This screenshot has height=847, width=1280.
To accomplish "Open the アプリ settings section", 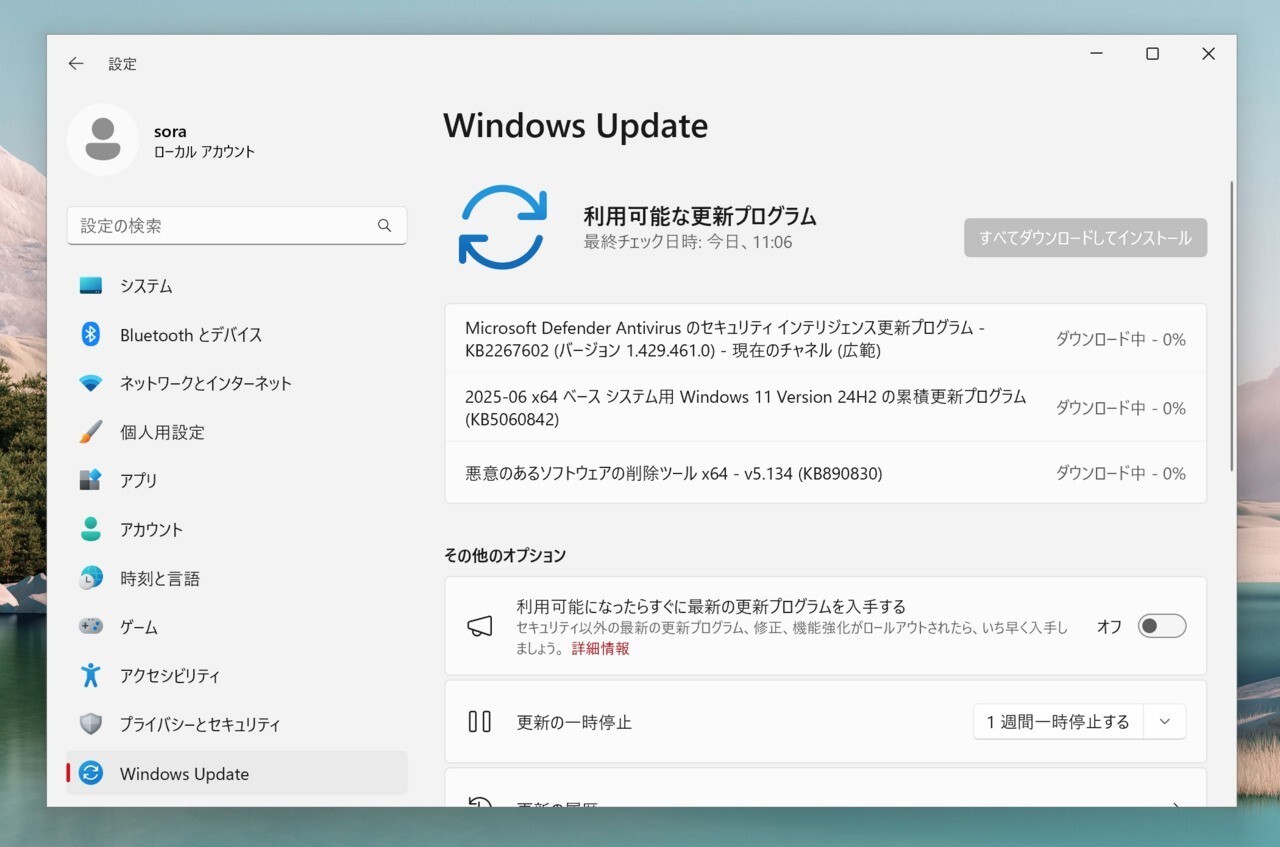I will pos(237,481).
